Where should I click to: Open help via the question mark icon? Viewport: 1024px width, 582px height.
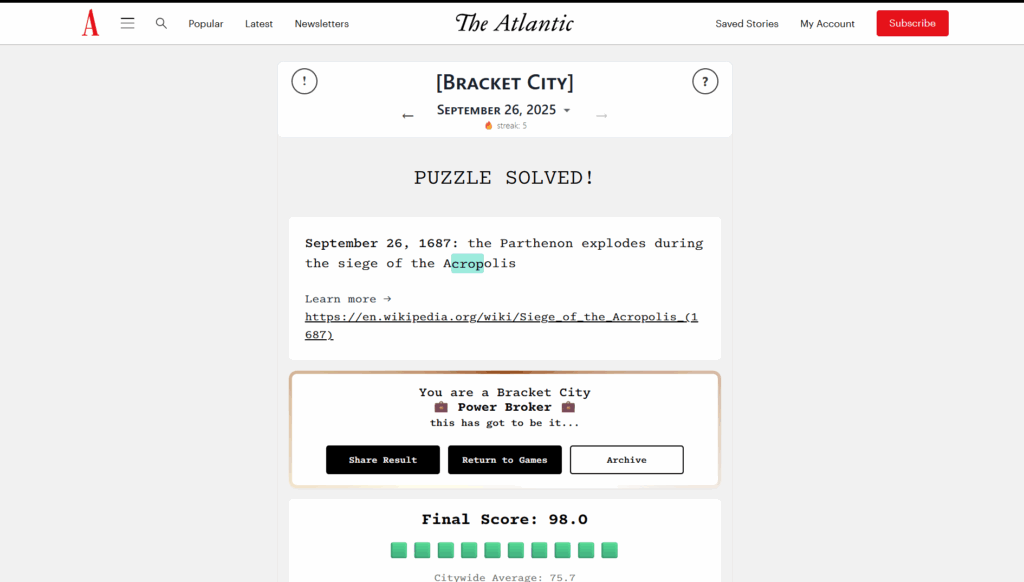[x=705, y=81]
